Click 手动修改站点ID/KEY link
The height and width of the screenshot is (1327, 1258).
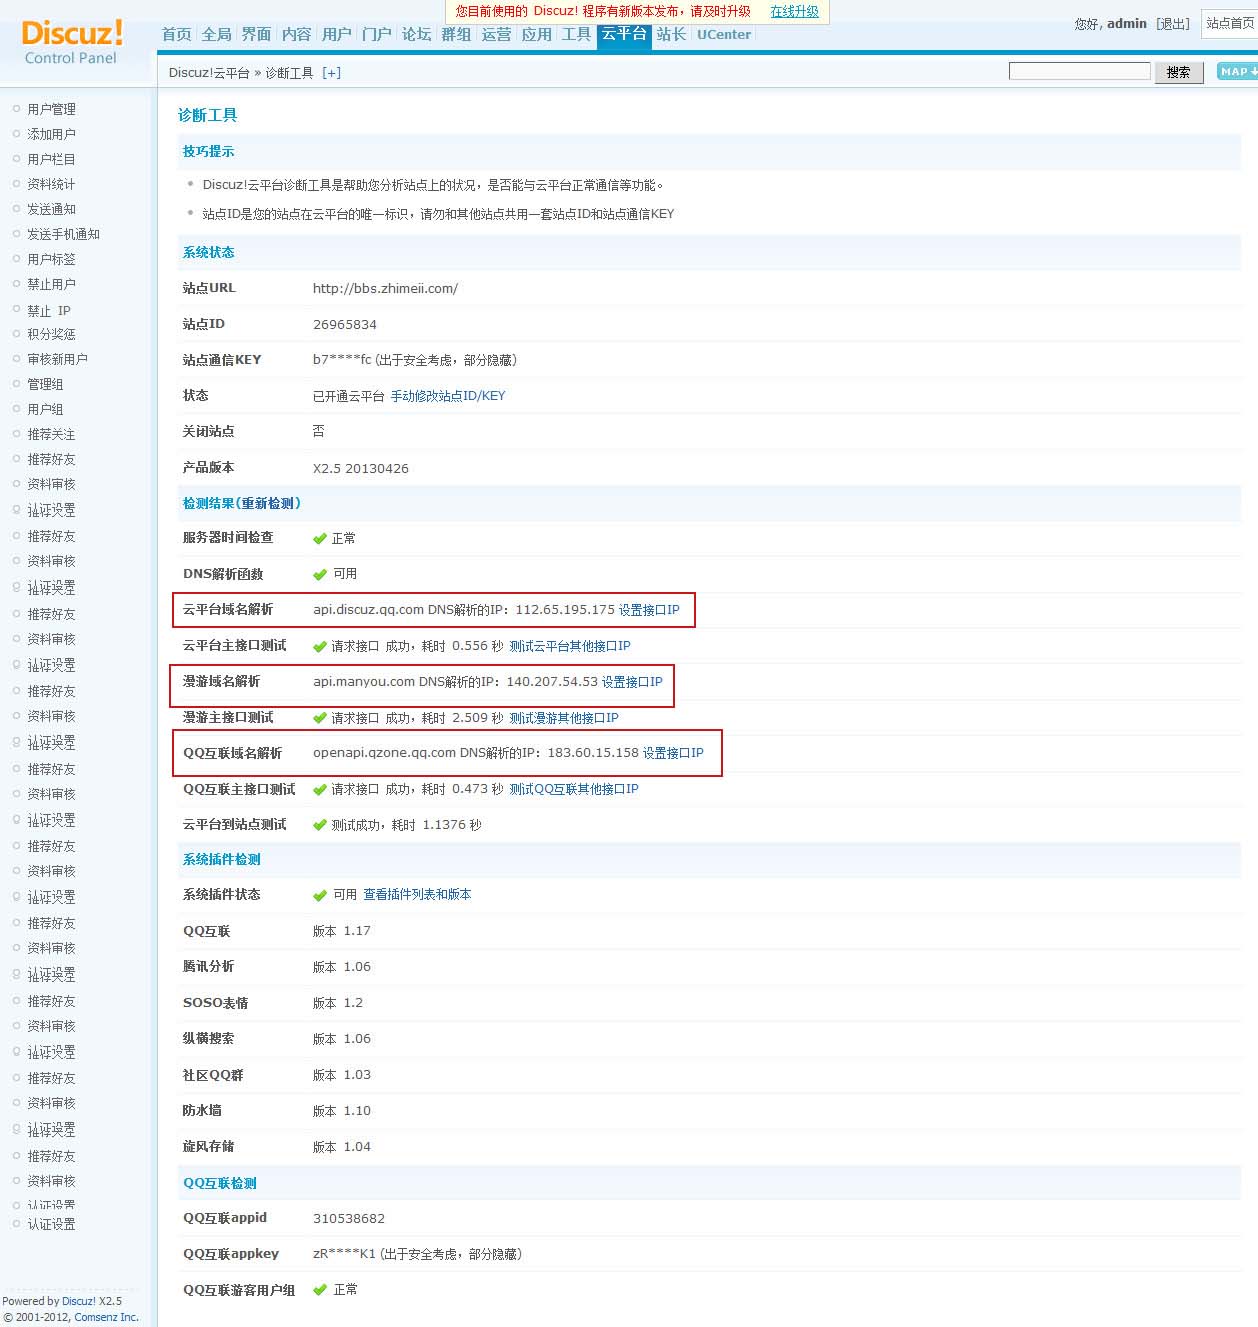(x=448, y=396)
